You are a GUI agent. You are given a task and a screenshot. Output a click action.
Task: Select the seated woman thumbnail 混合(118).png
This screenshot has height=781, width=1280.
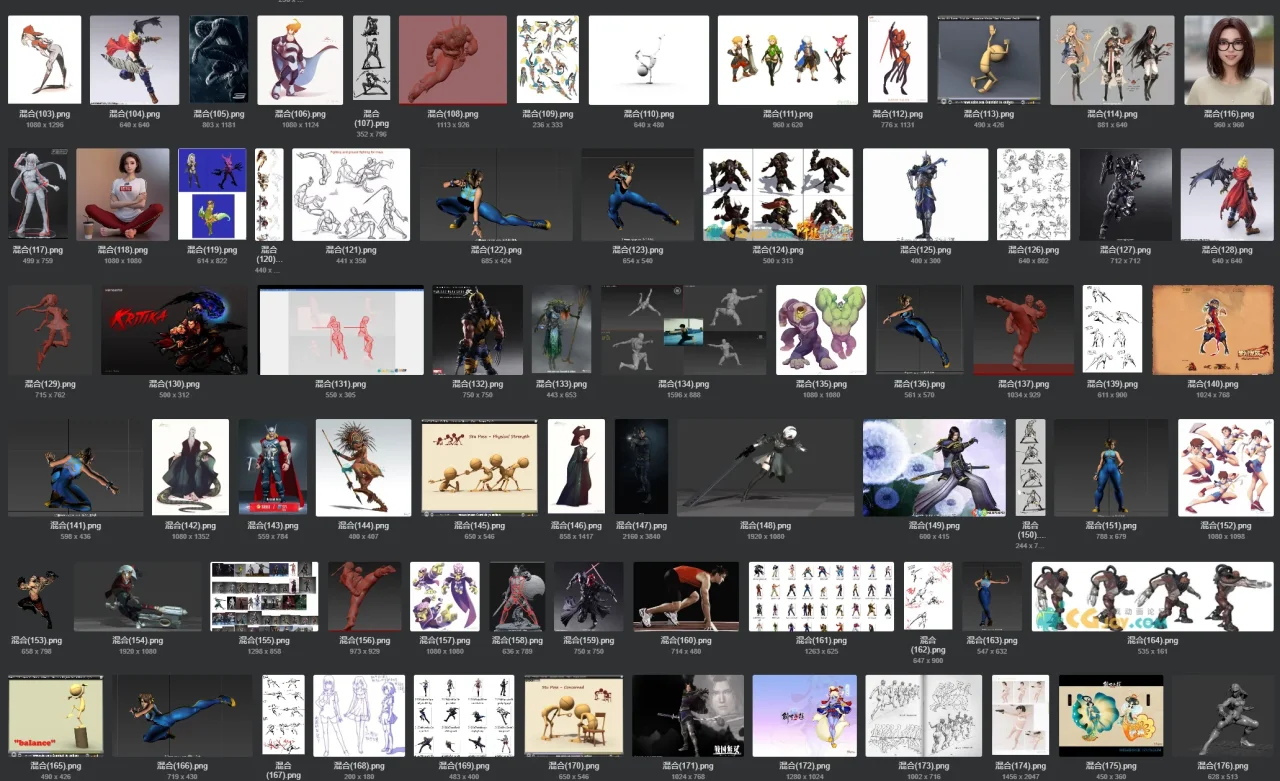(122, 195)
